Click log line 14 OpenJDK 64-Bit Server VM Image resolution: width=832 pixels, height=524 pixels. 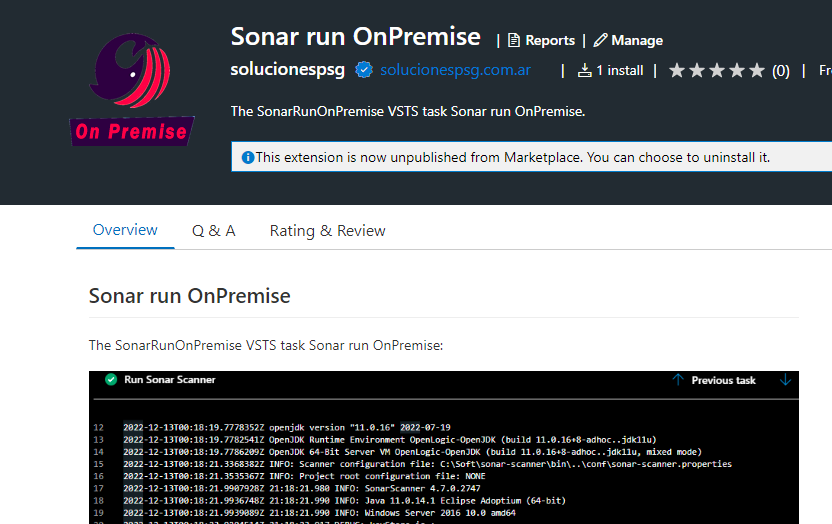[412, 452]
